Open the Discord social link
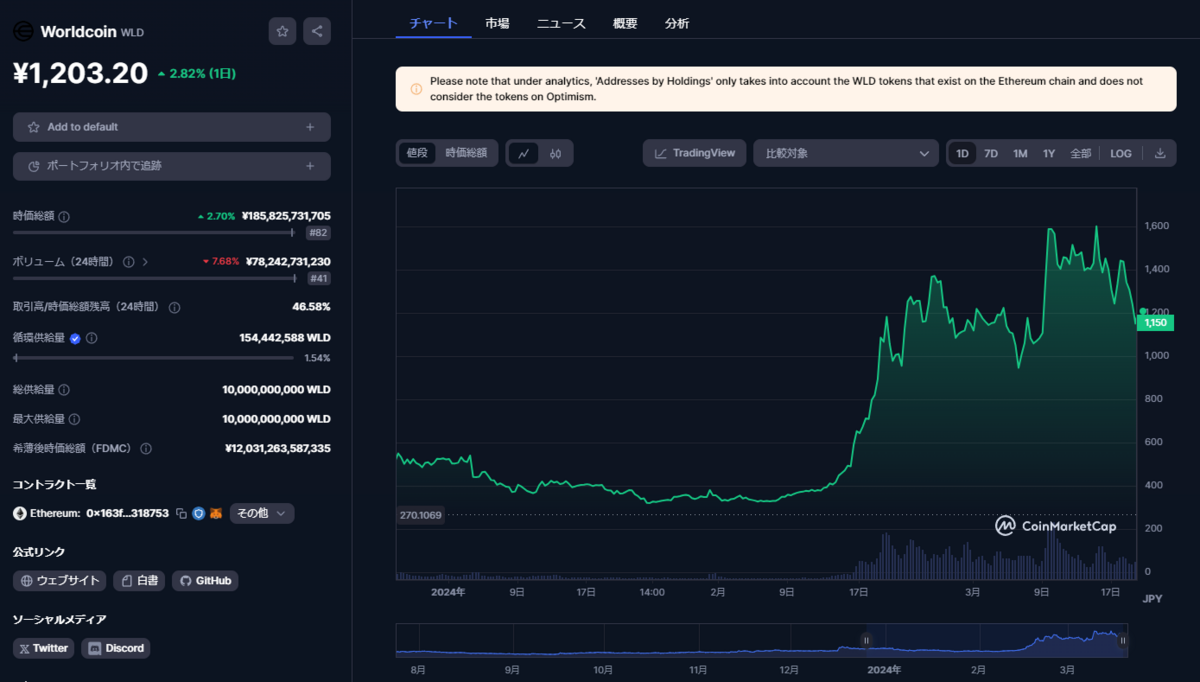This screenshot has width=1200, height=682. (116, 648)
